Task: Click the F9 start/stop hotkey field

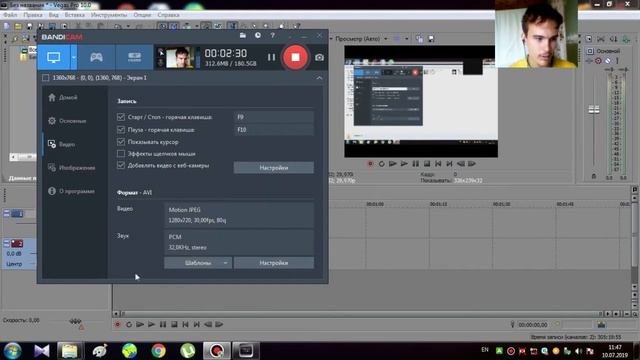Action: tap(274, 117)
